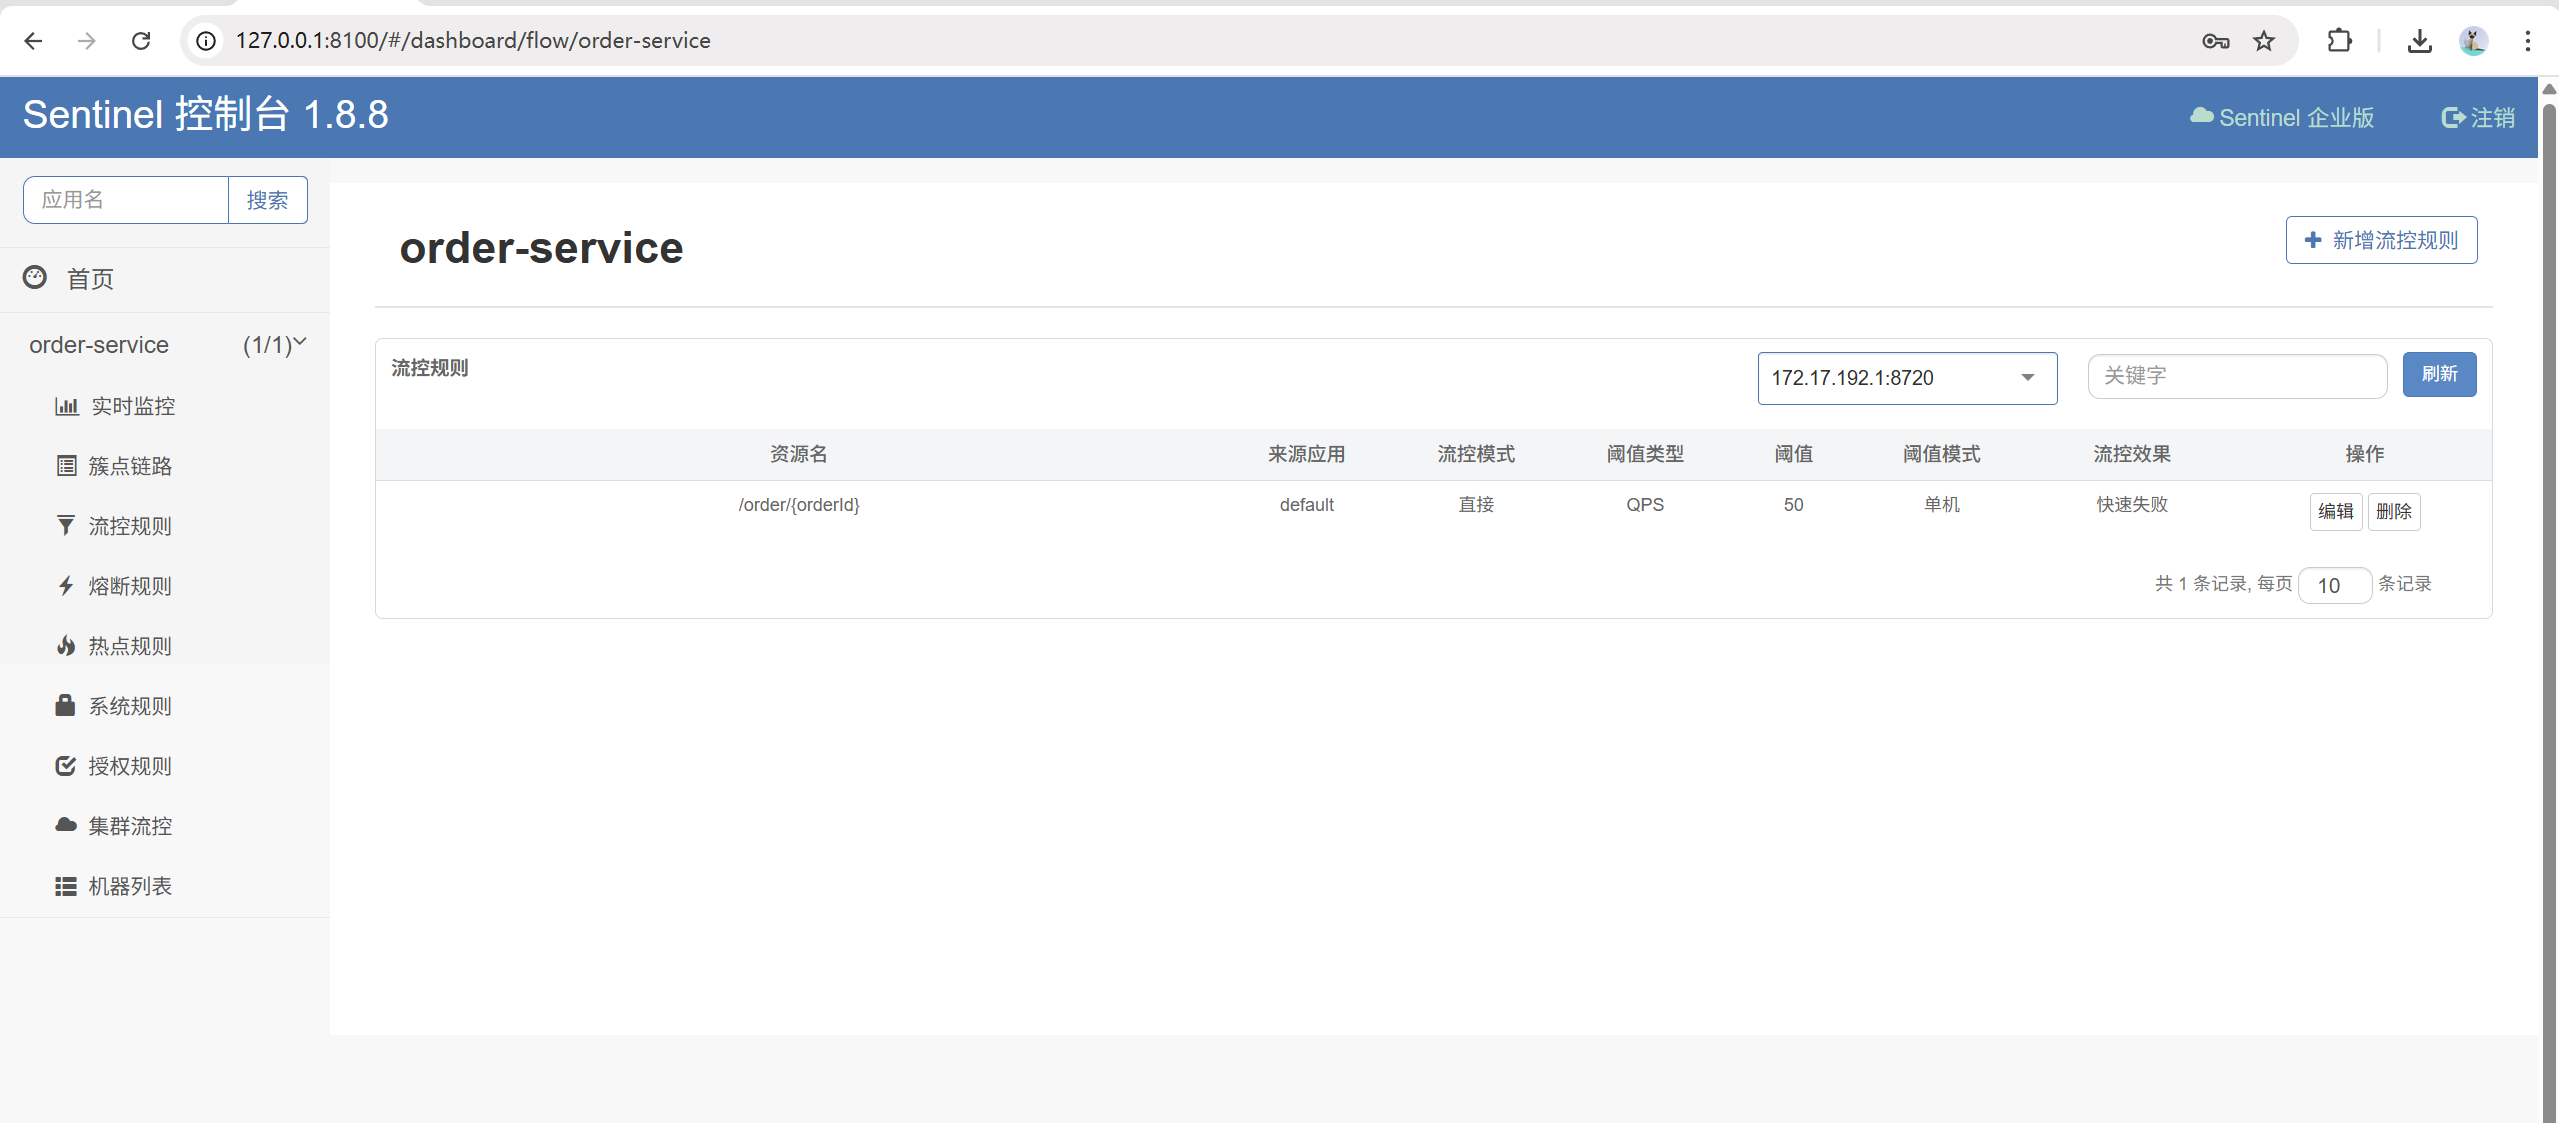Screen dimensions: 2559x1123
Task: Click 编辑 for /order/{orderId} rule
Action: tap(2335, 512)
